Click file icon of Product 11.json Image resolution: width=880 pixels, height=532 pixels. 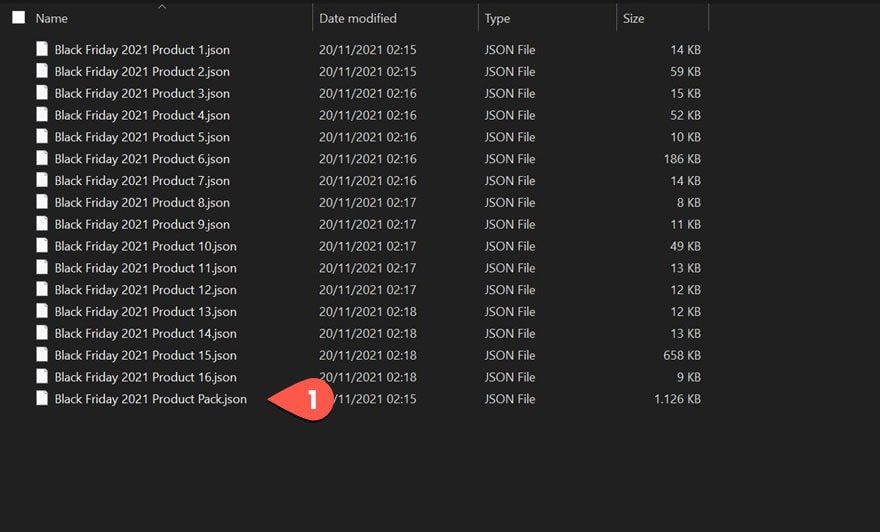click(x=42, y=268)
